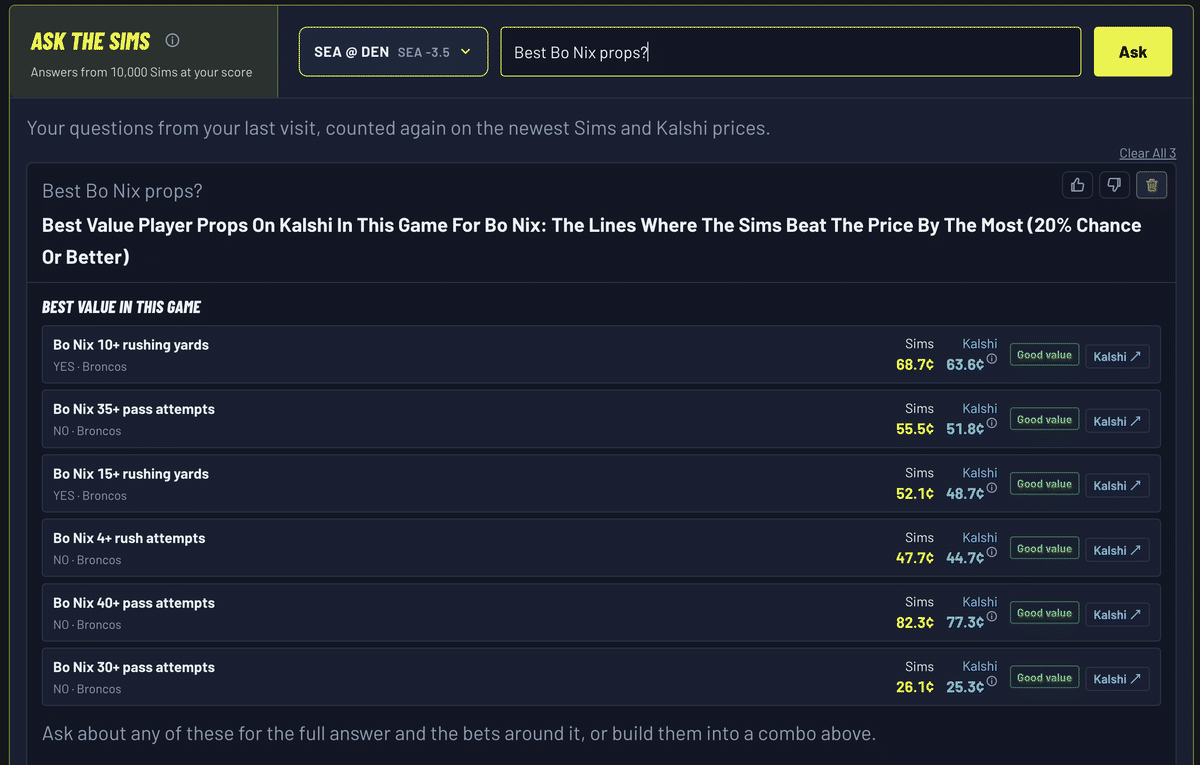Click Kalshi info icon for 10+ rushing yards

pos(992,359)
